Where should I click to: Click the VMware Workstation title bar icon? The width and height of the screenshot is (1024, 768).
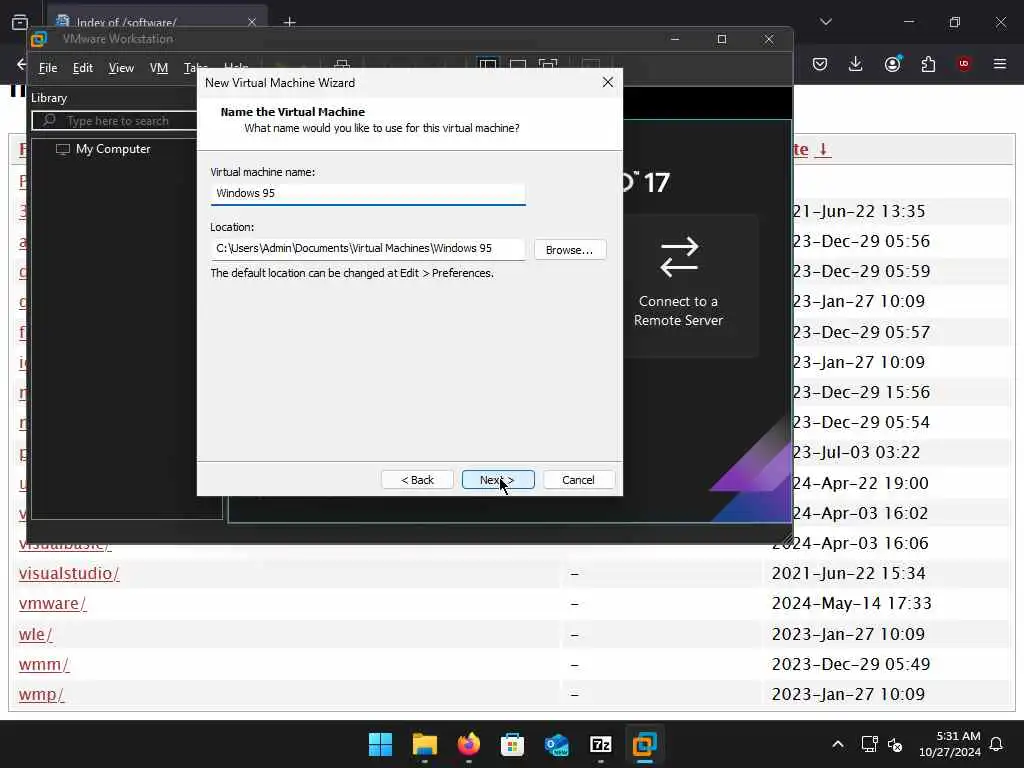pos(39,39)
